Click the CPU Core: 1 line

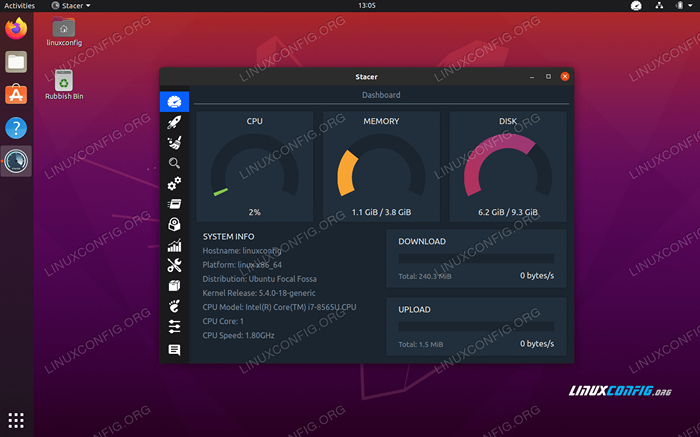223,321
